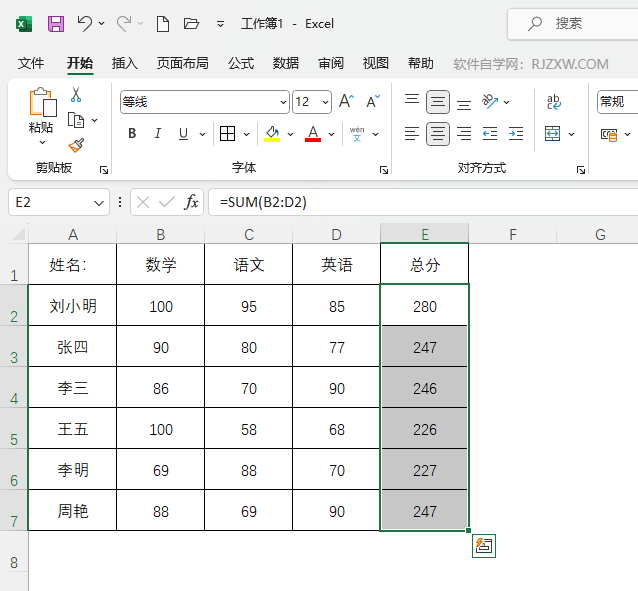
Task: Expand underline style dropdown arrow
Action: 202,134
